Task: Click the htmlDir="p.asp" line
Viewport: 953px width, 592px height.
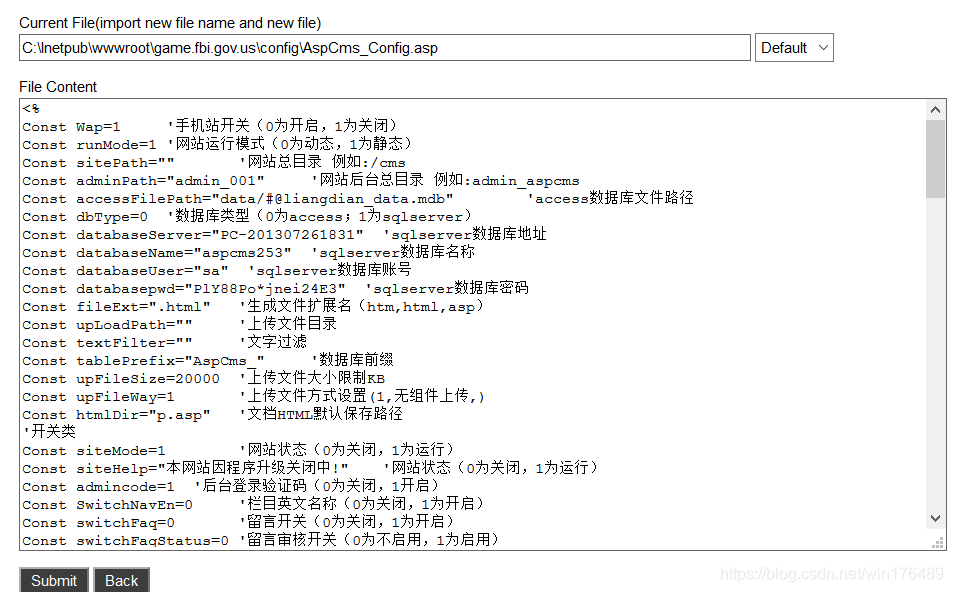Action: (213, 415)
